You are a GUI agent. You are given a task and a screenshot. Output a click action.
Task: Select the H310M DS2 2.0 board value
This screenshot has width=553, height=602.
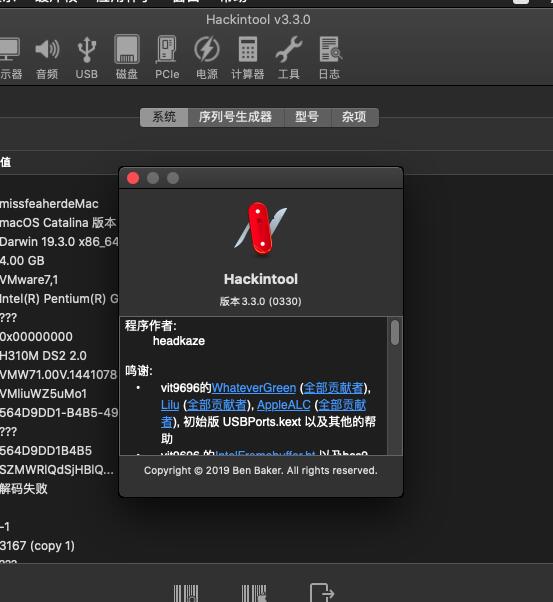[x=43, y=356]
